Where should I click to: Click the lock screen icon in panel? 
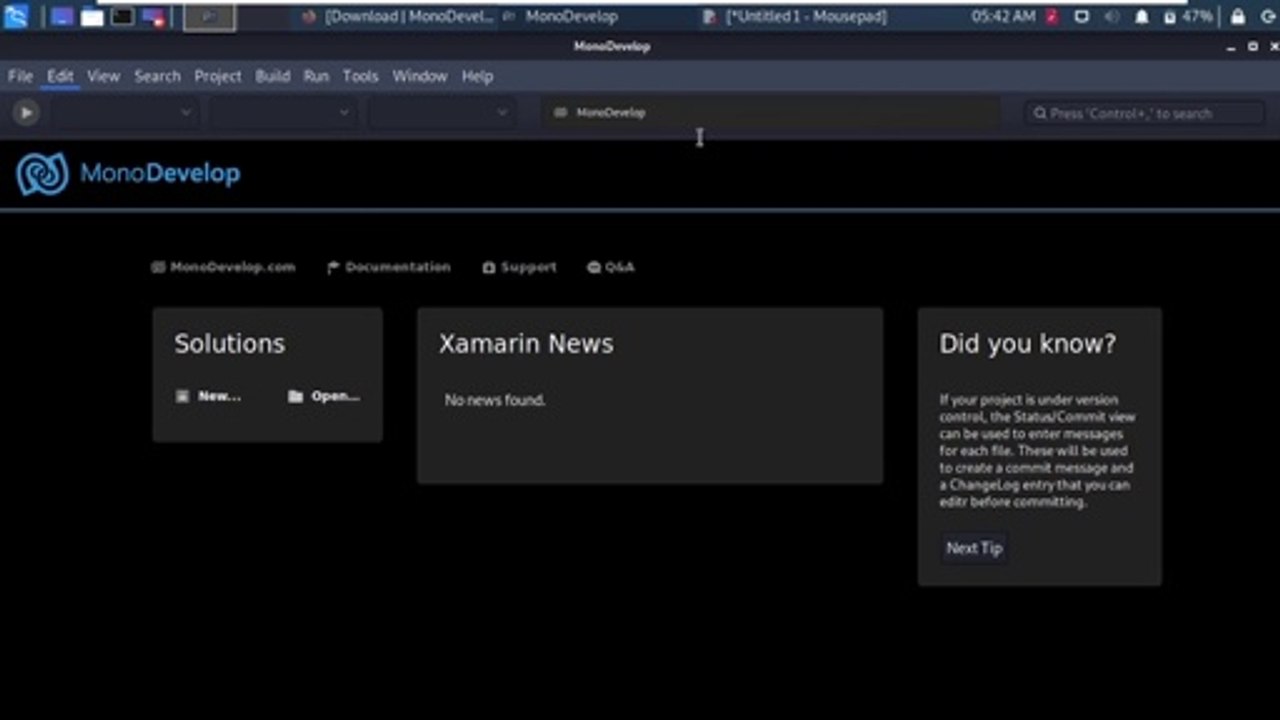1238,16
